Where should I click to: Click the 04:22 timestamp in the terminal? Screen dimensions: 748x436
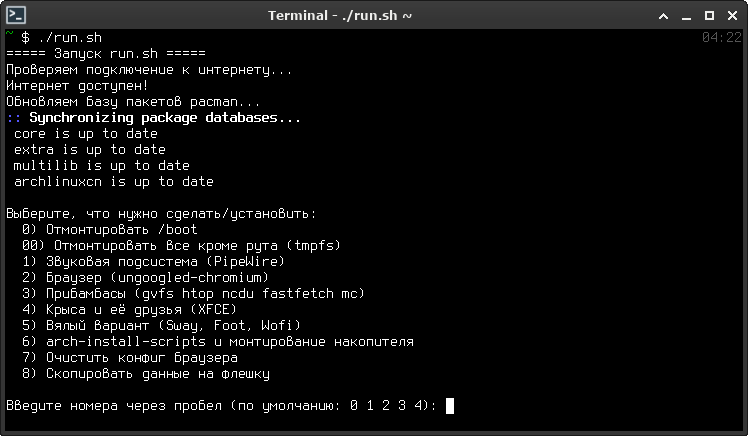[722, 37]
